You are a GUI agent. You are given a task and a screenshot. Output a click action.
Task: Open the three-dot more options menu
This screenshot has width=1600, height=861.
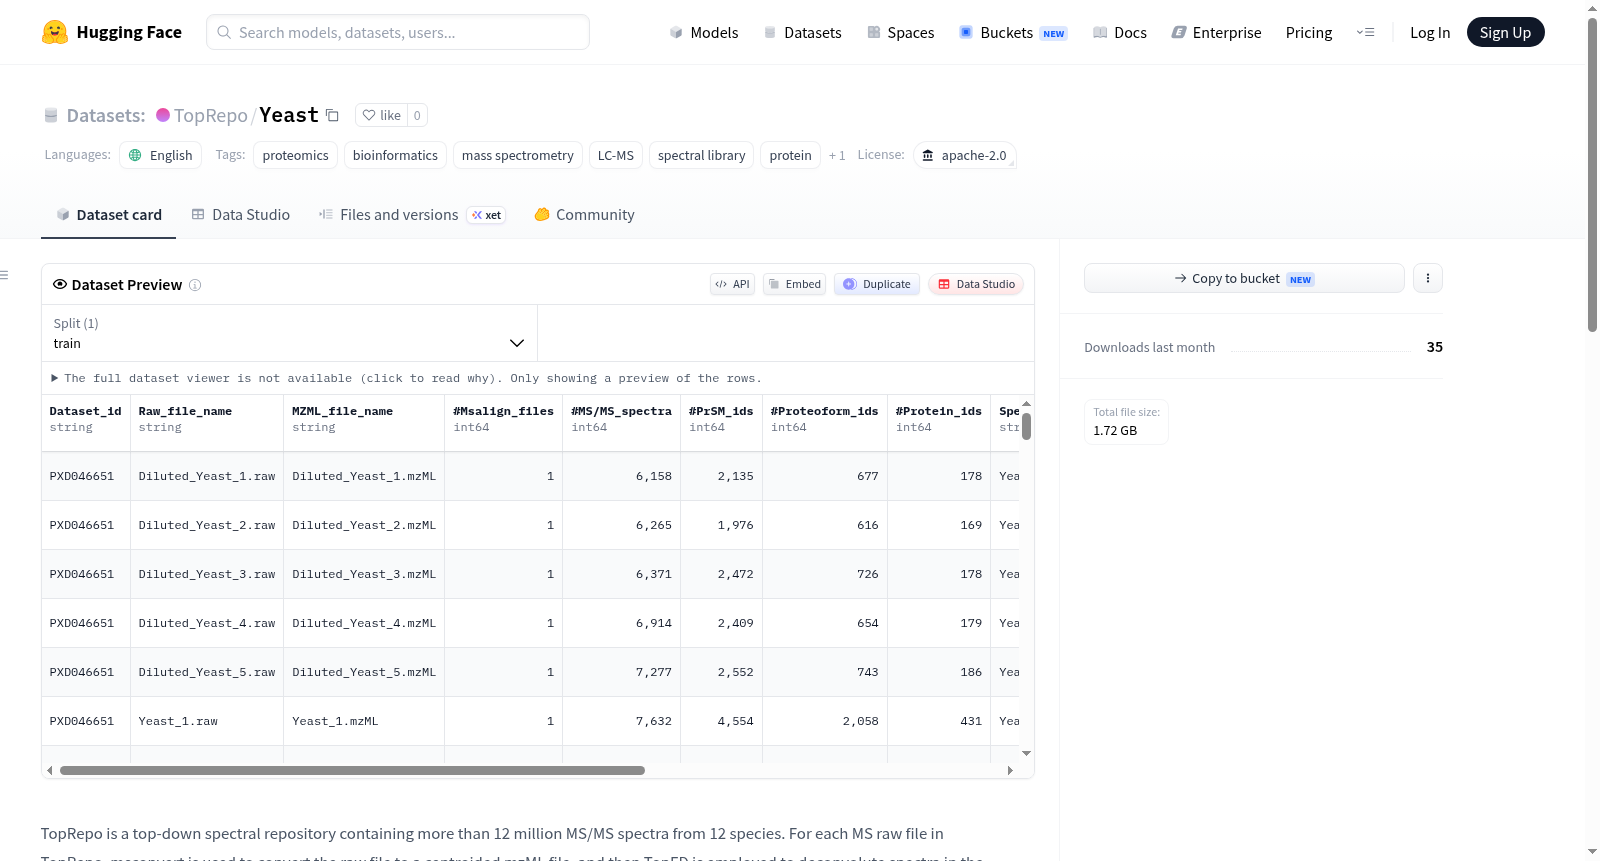click(1428, 278)
